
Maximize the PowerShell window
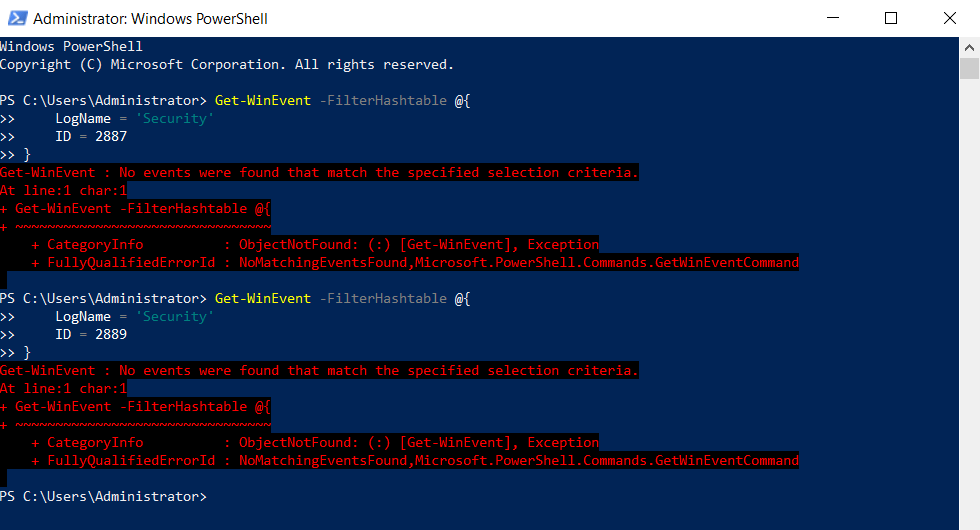pyautogui.click(x=891, y=18)
